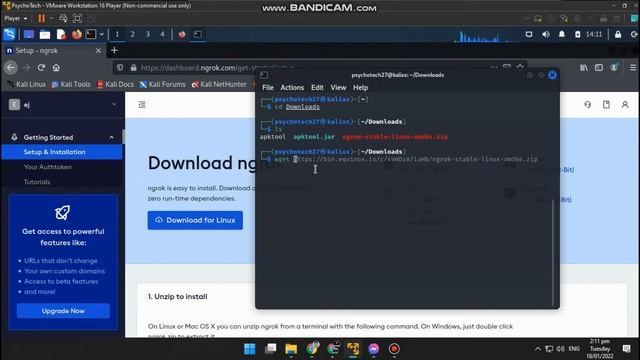Lock the Kali screen icon
Screen dimensions: 640x360
click(618, 34)
